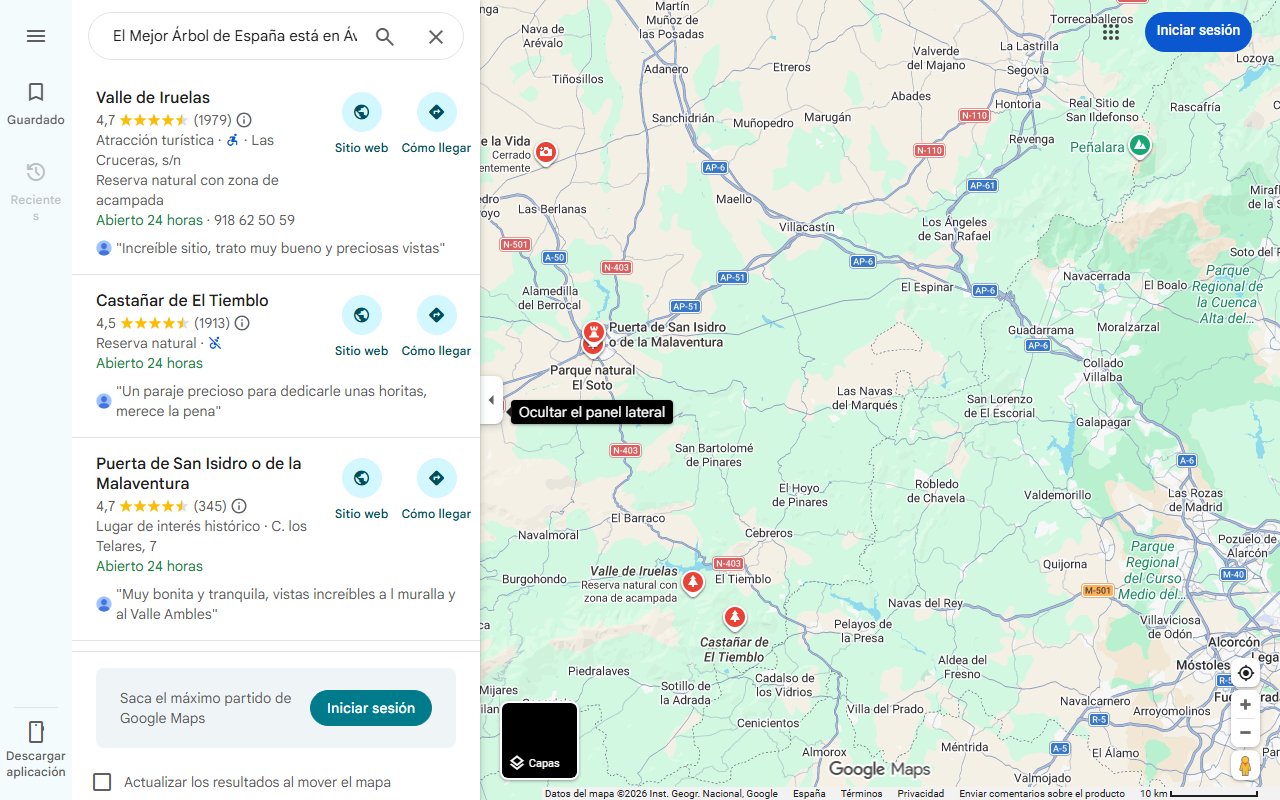Show rating info for Valle de Iruelas
This screenshot has width=1280, height=800.
[244, 120]
